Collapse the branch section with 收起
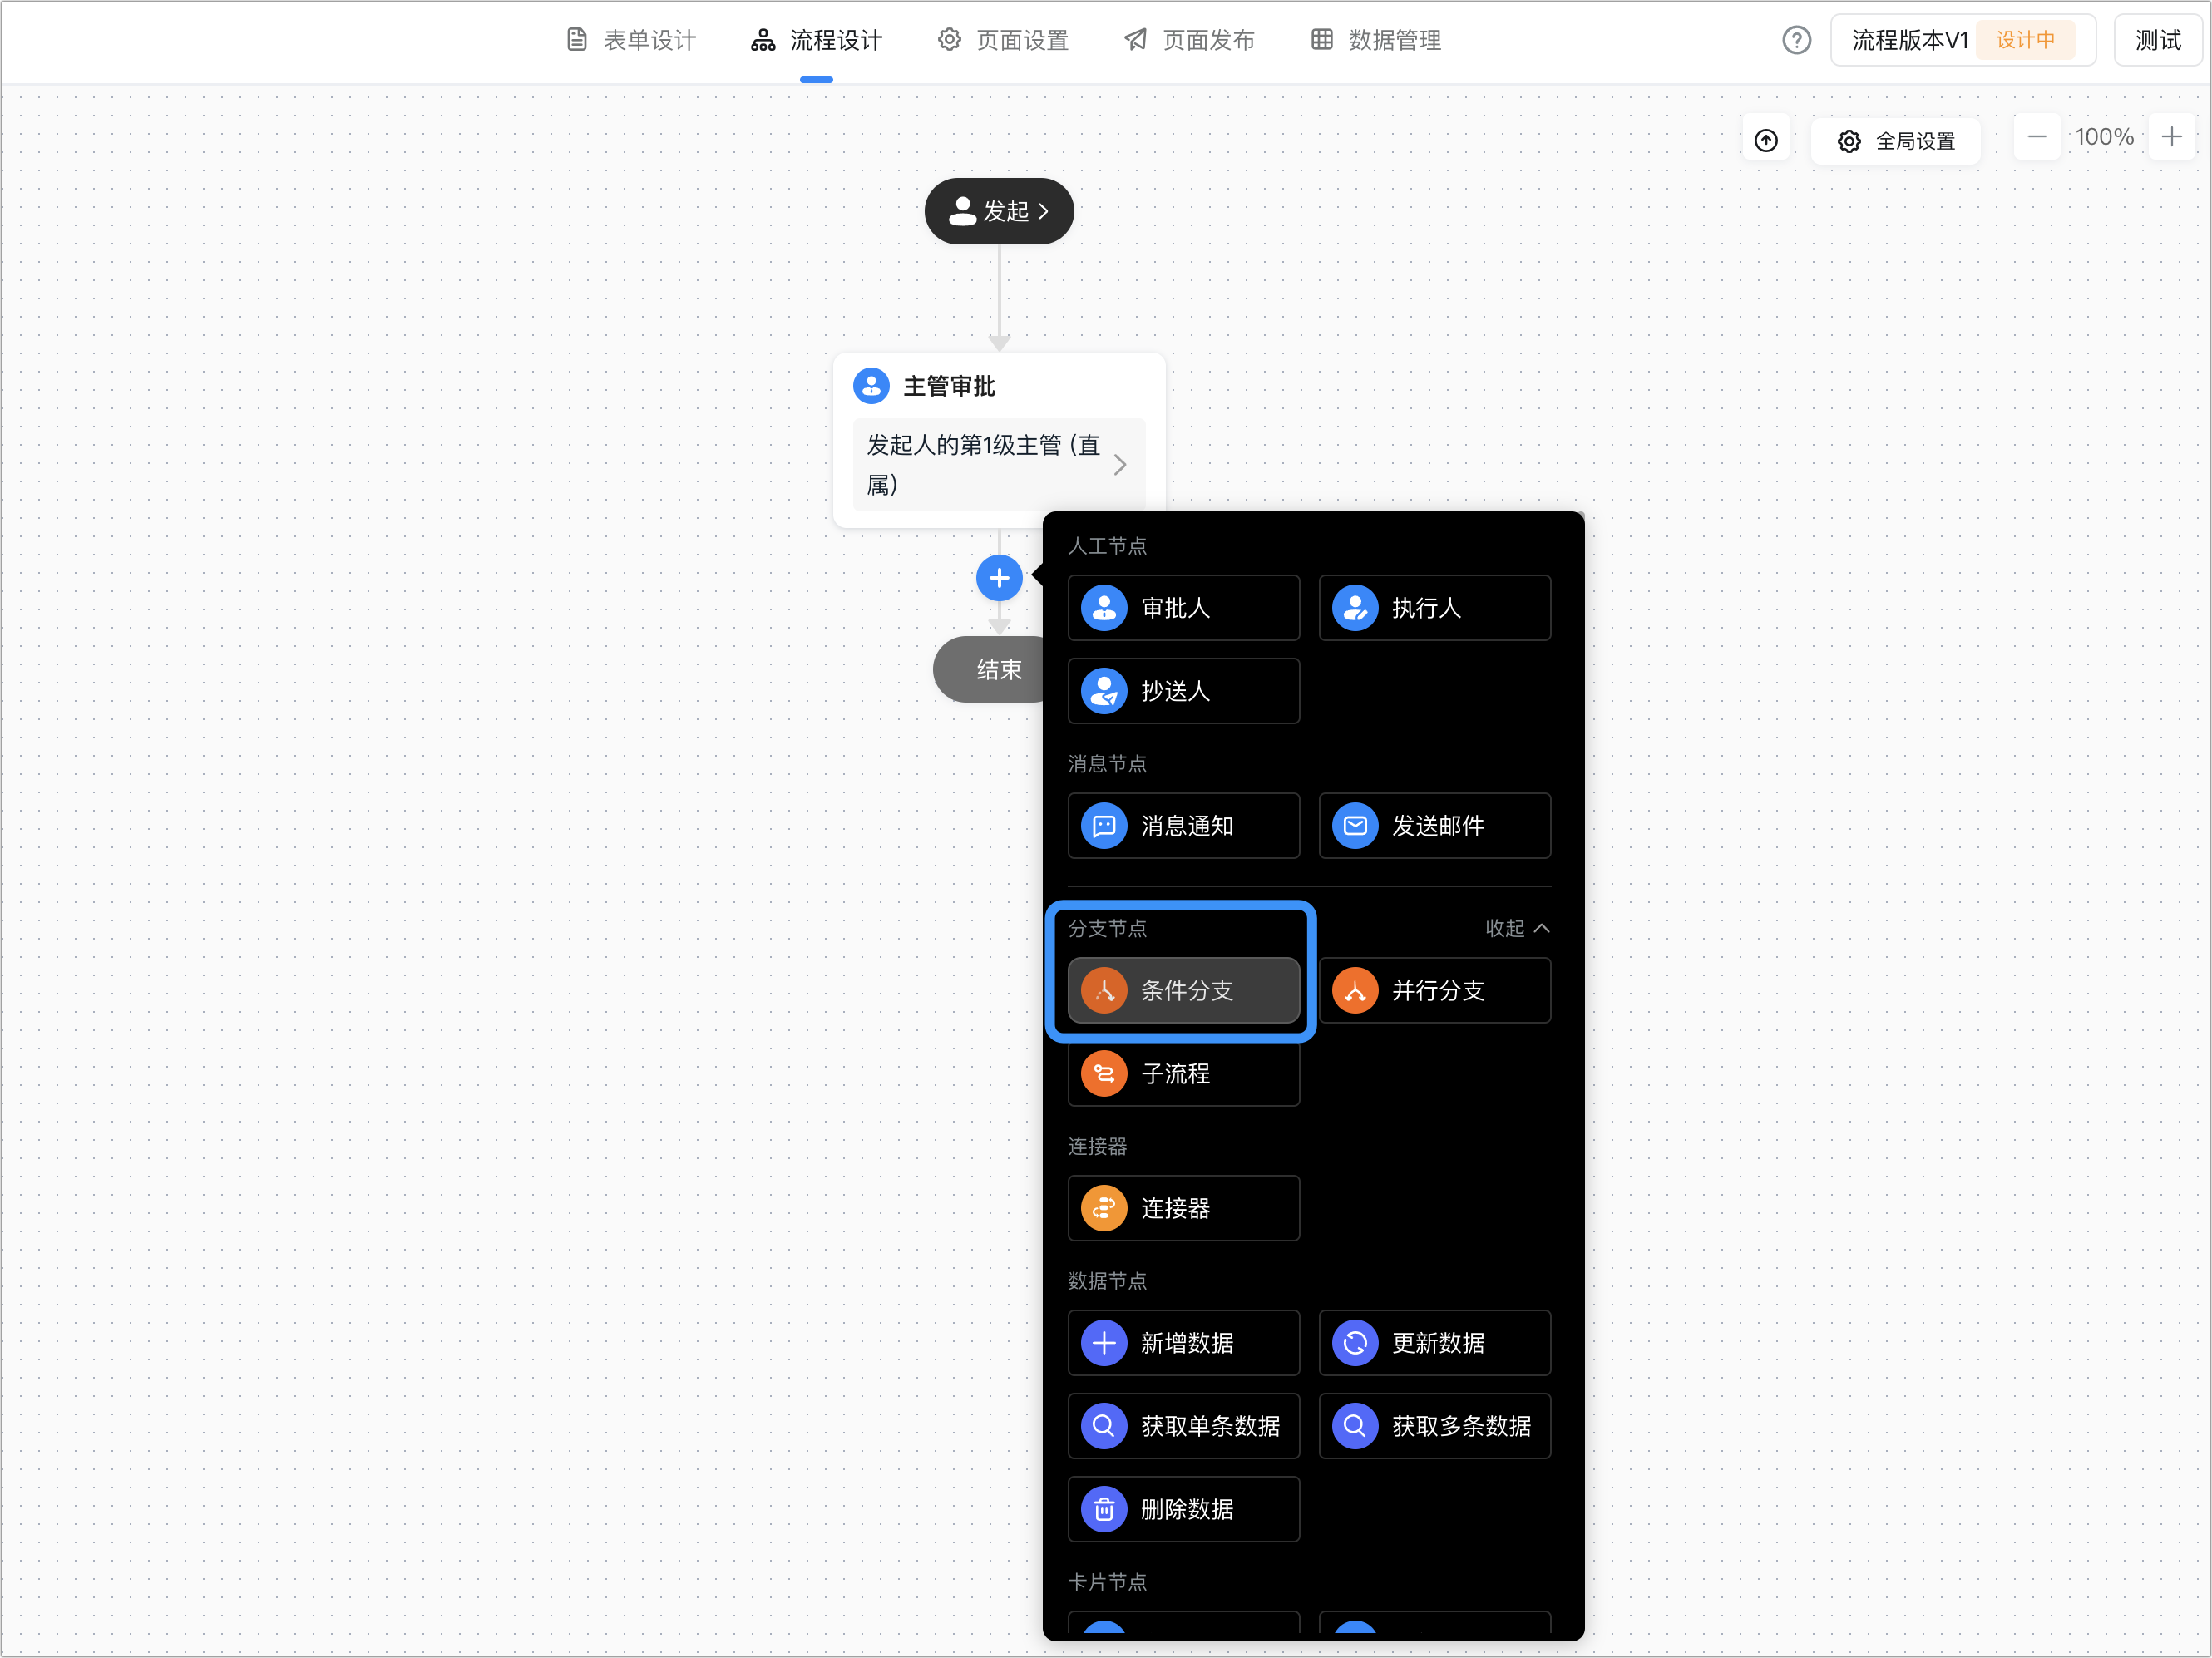Screen dimensions: 2212x1658 [x=1517, y=928]
